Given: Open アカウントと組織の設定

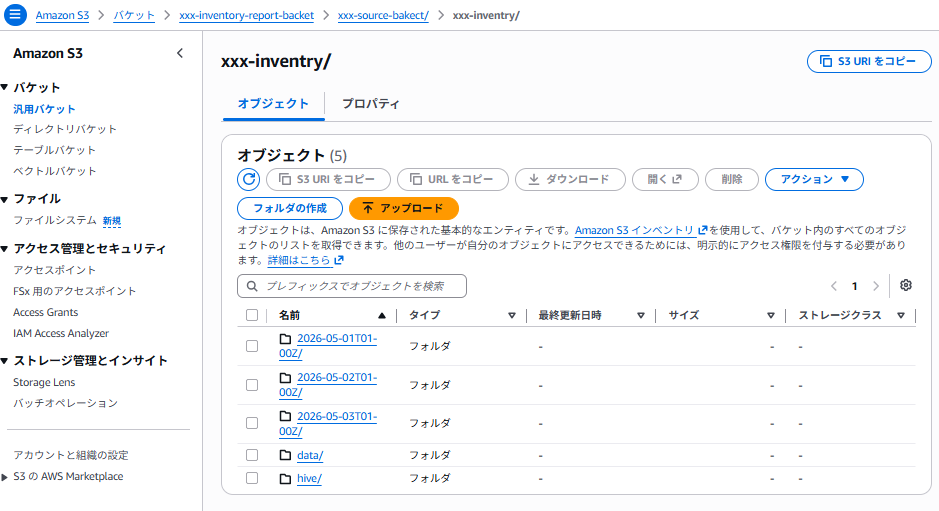Looking at the screenshot, I should [71, 455].
